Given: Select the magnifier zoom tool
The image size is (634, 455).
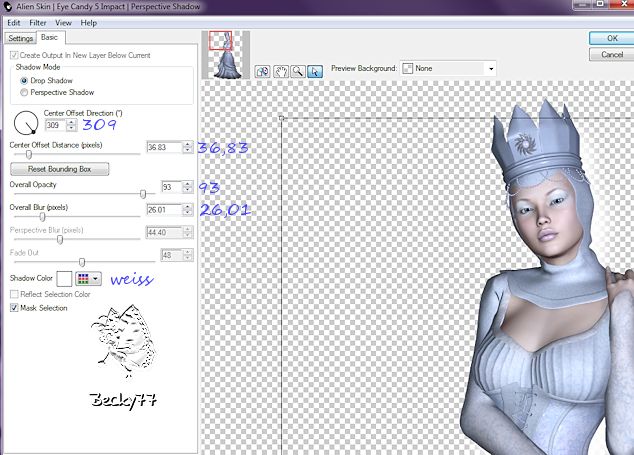Looking at the screenshot, I should tap(298, 72).
